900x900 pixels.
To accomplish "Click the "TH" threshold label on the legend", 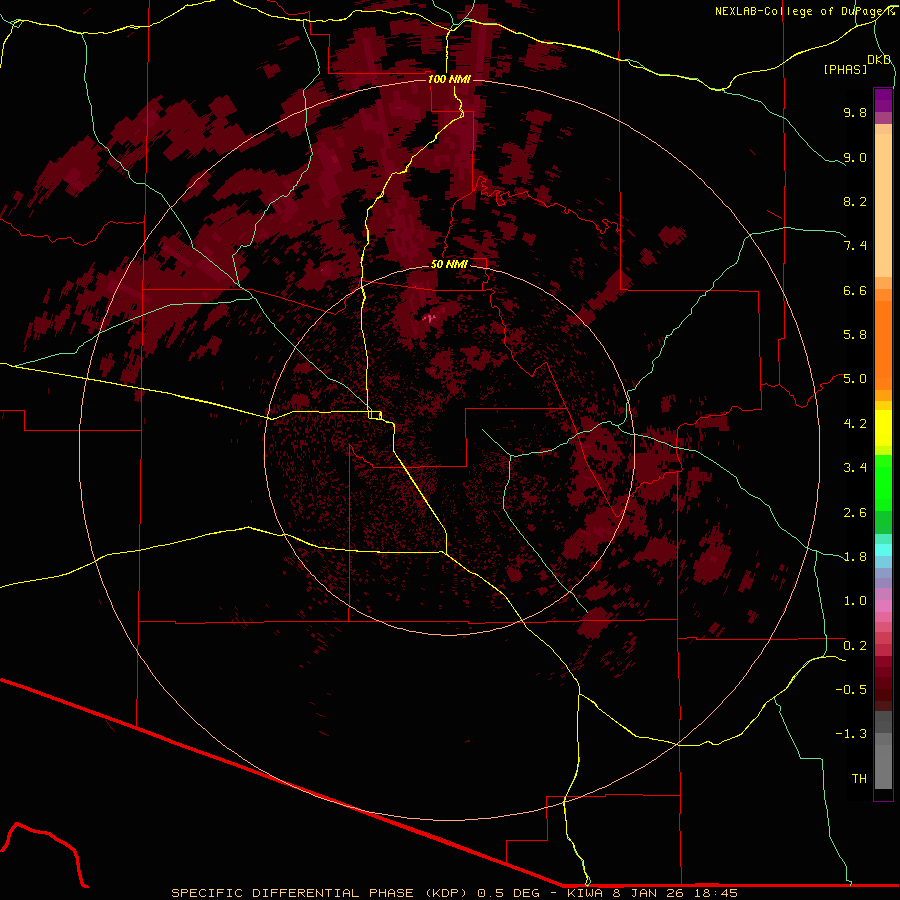I will tap(859, 779).
